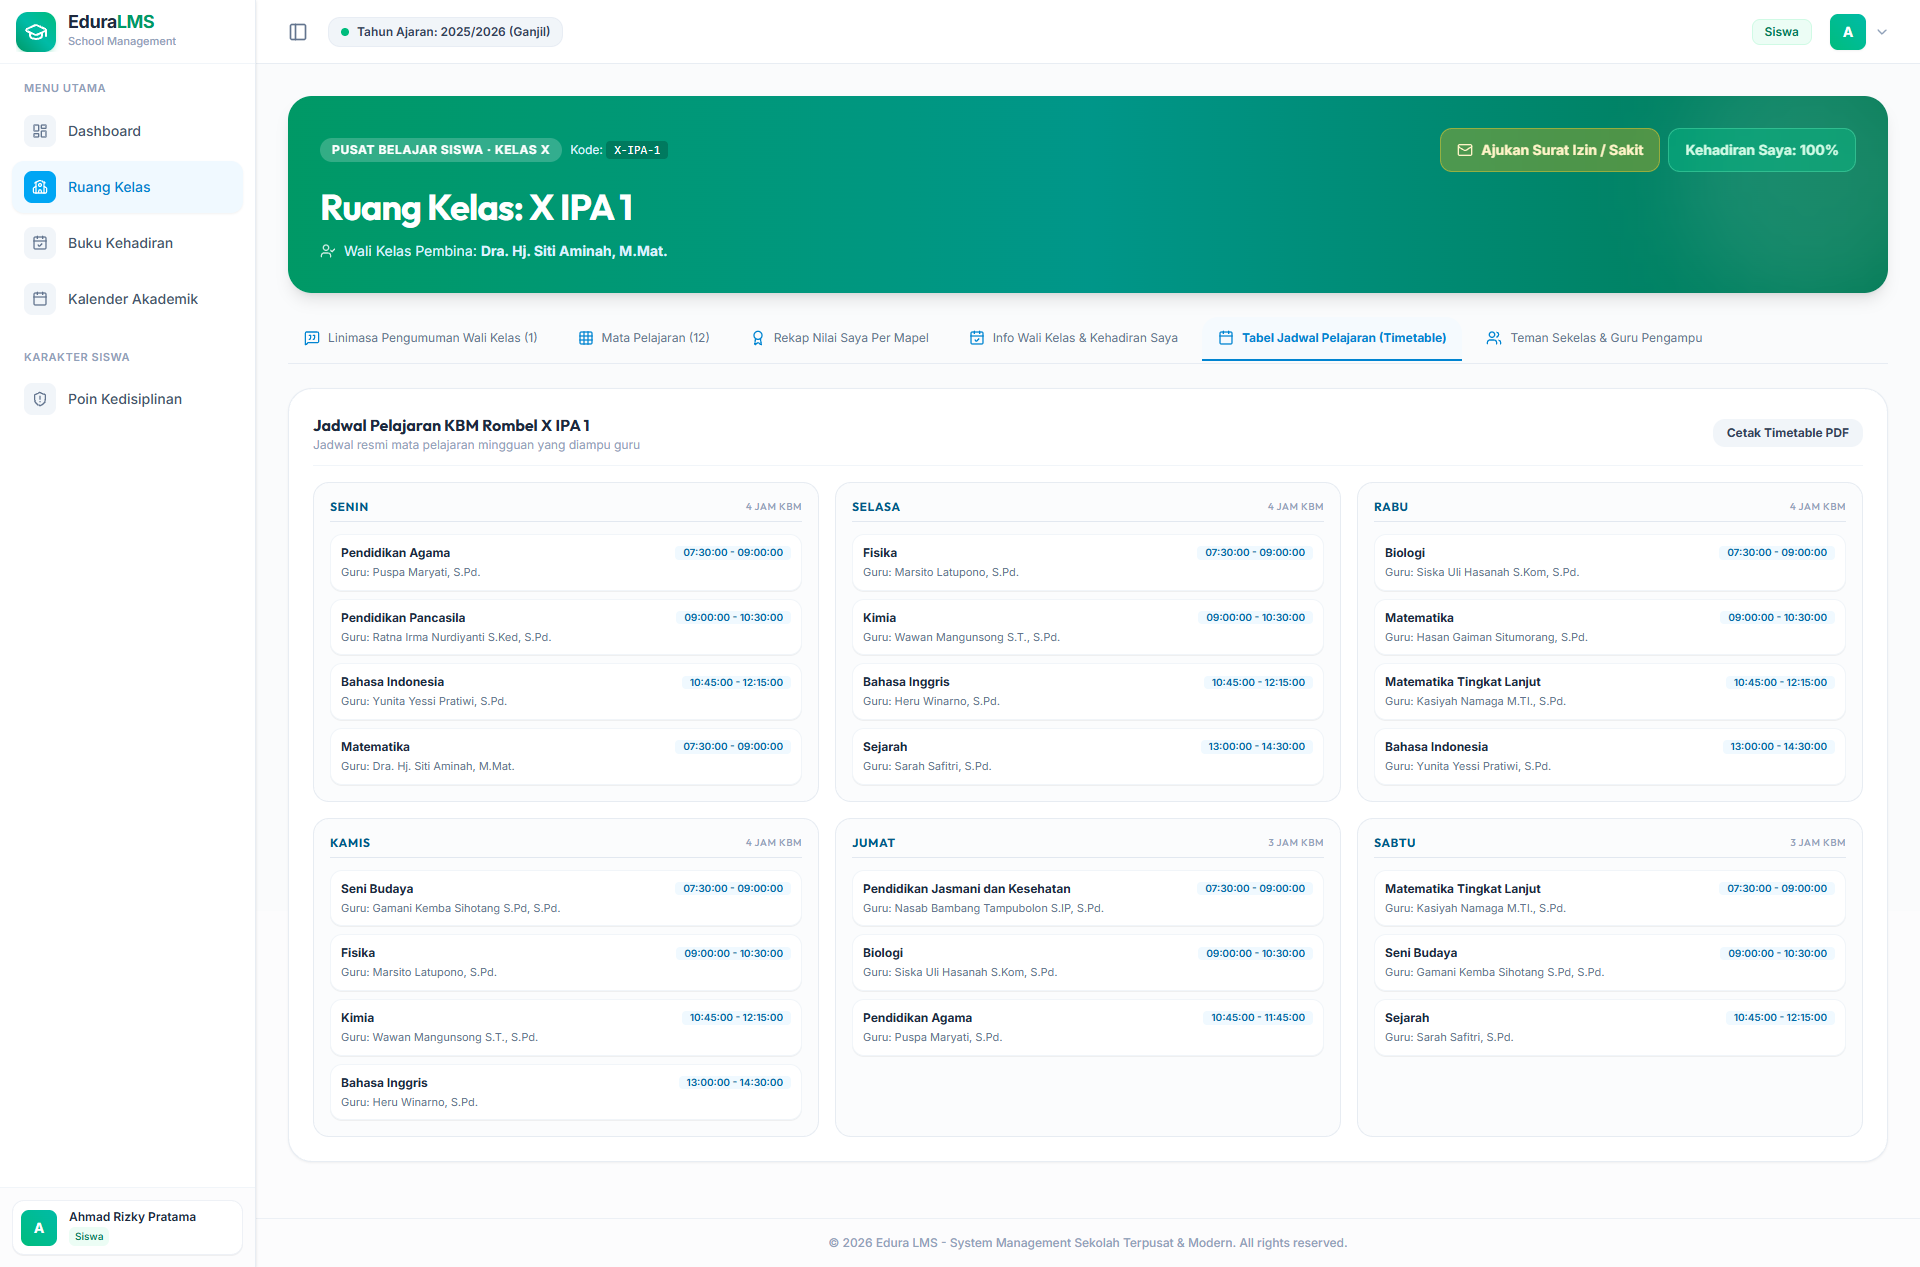Open the Buku Kehadiran menu label

(120, 243)
